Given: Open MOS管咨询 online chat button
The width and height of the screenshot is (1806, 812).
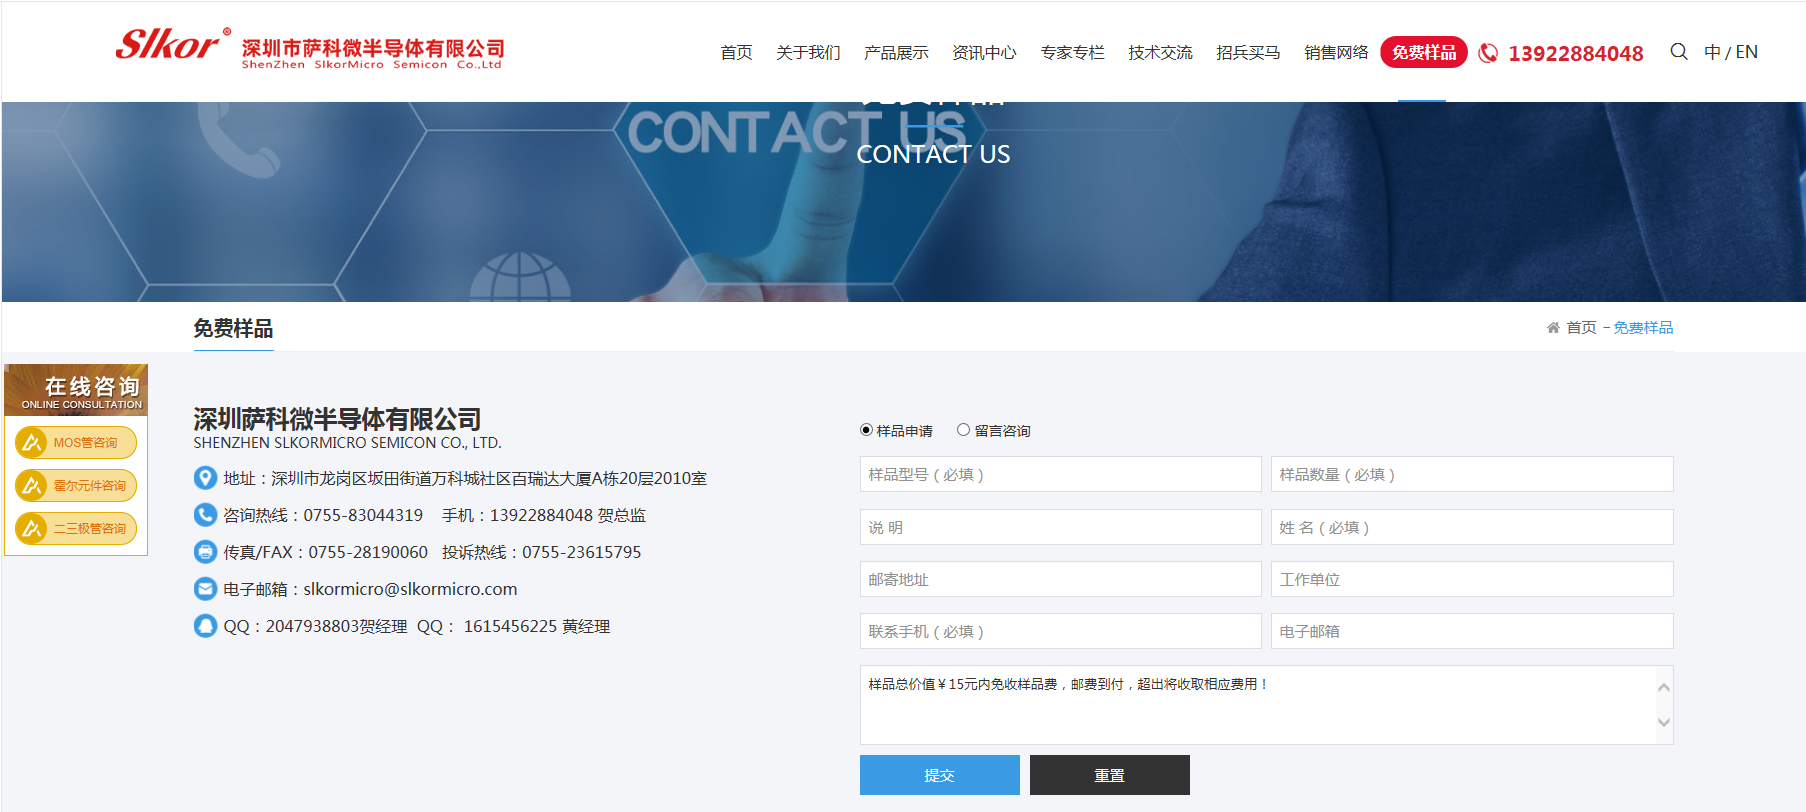Looking at the screenshot, I should tap(76, 442).
